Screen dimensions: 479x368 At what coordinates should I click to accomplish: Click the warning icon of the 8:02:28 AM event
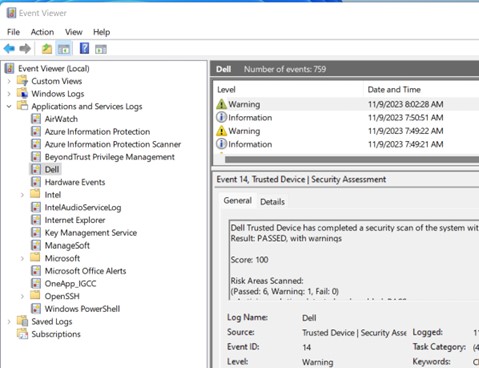click(x=221, y=104)
